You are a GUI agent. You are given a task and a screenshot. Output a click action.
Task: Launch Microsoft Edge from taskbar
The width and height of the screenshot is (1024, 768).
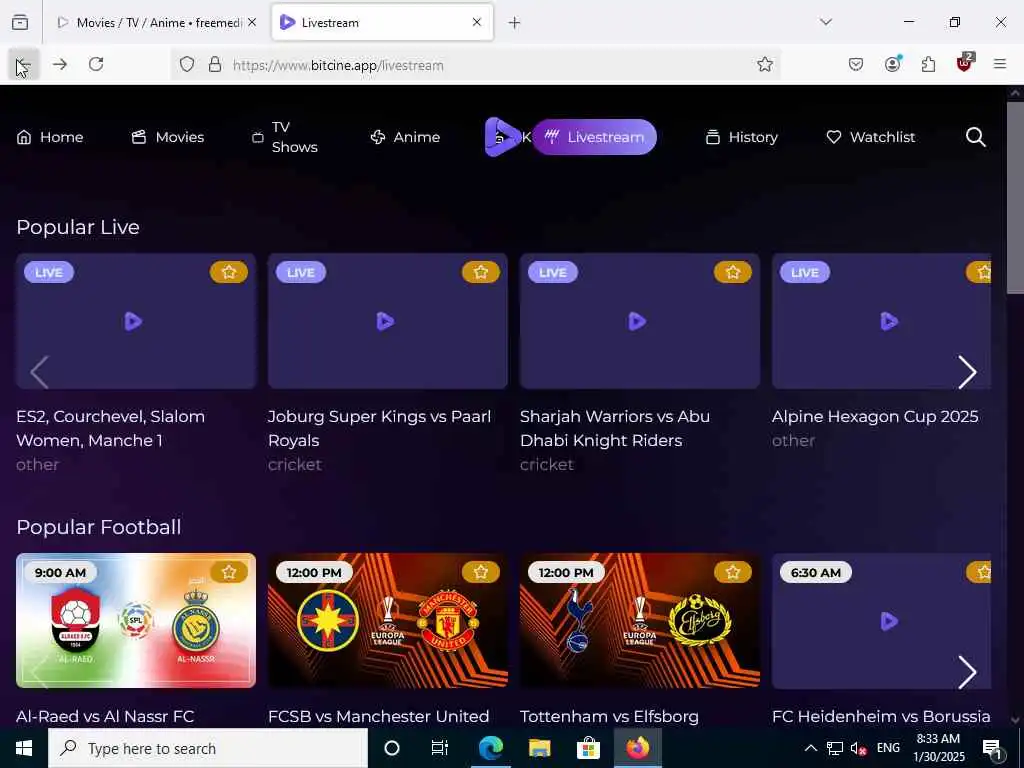tap(490, 748)
